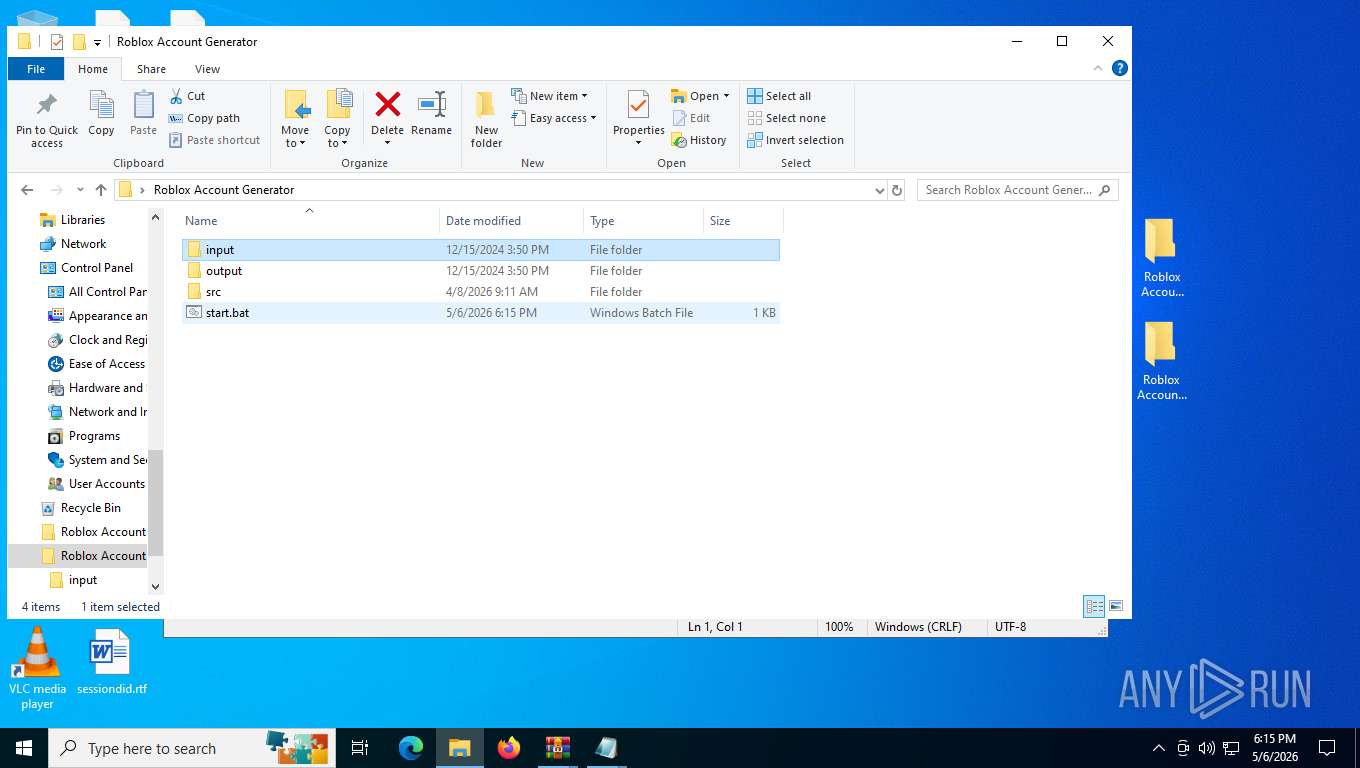Switch to large icons view layout
This screenshot has height=768, width=1360.
tap(1116, 606)
